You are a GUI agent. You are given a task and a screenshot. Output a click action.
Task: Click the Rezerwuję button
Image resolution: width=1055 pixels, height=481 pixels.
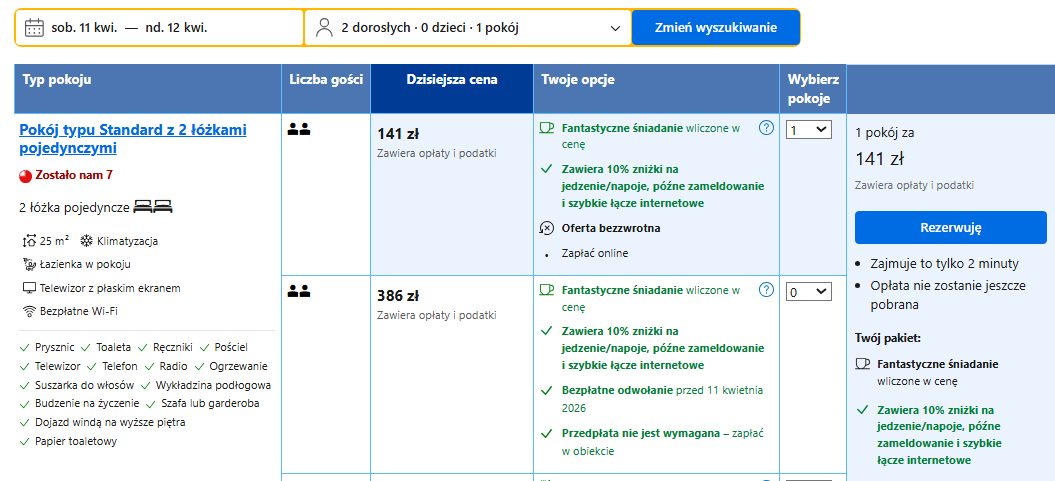[951, 227]
